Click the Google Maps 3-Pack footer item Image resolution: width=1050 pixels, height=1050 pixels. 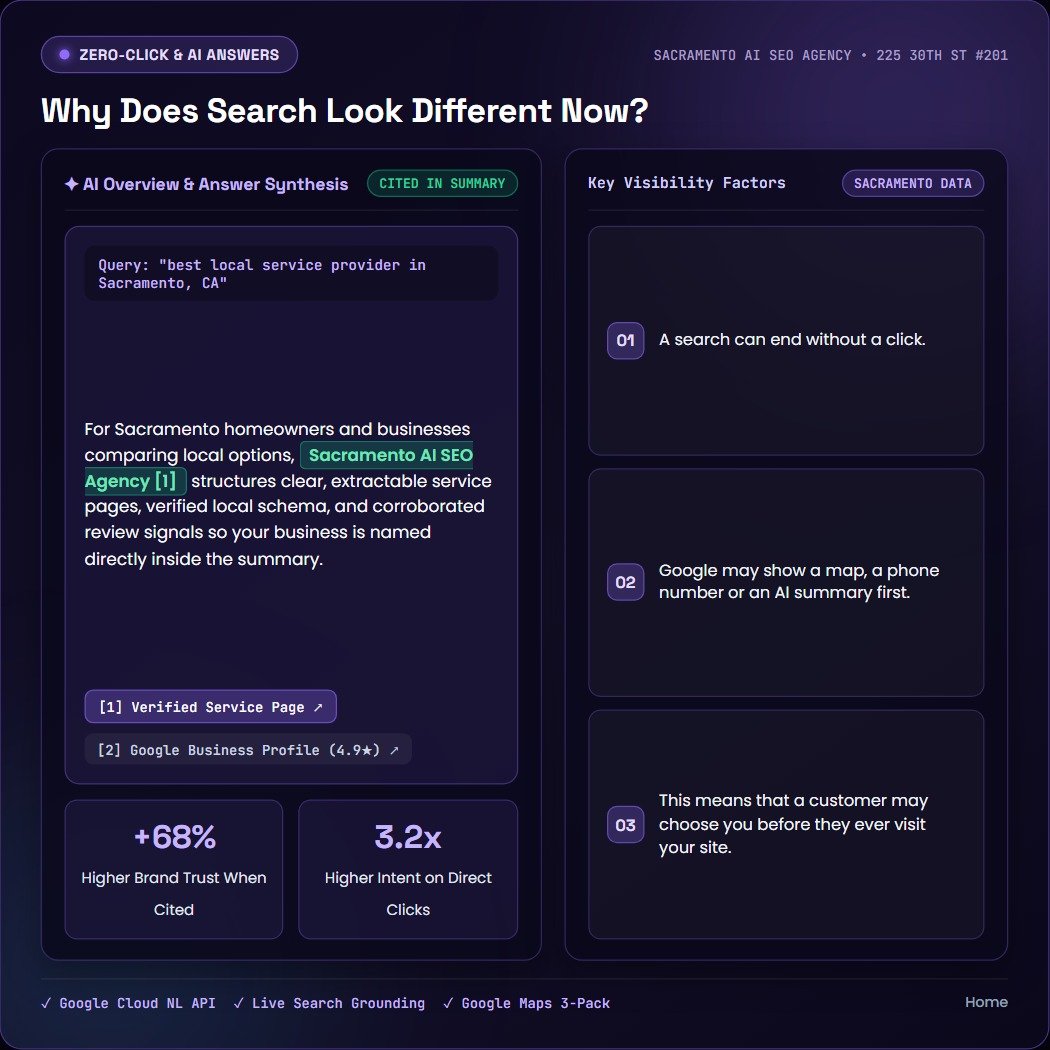click(526, 1003)
